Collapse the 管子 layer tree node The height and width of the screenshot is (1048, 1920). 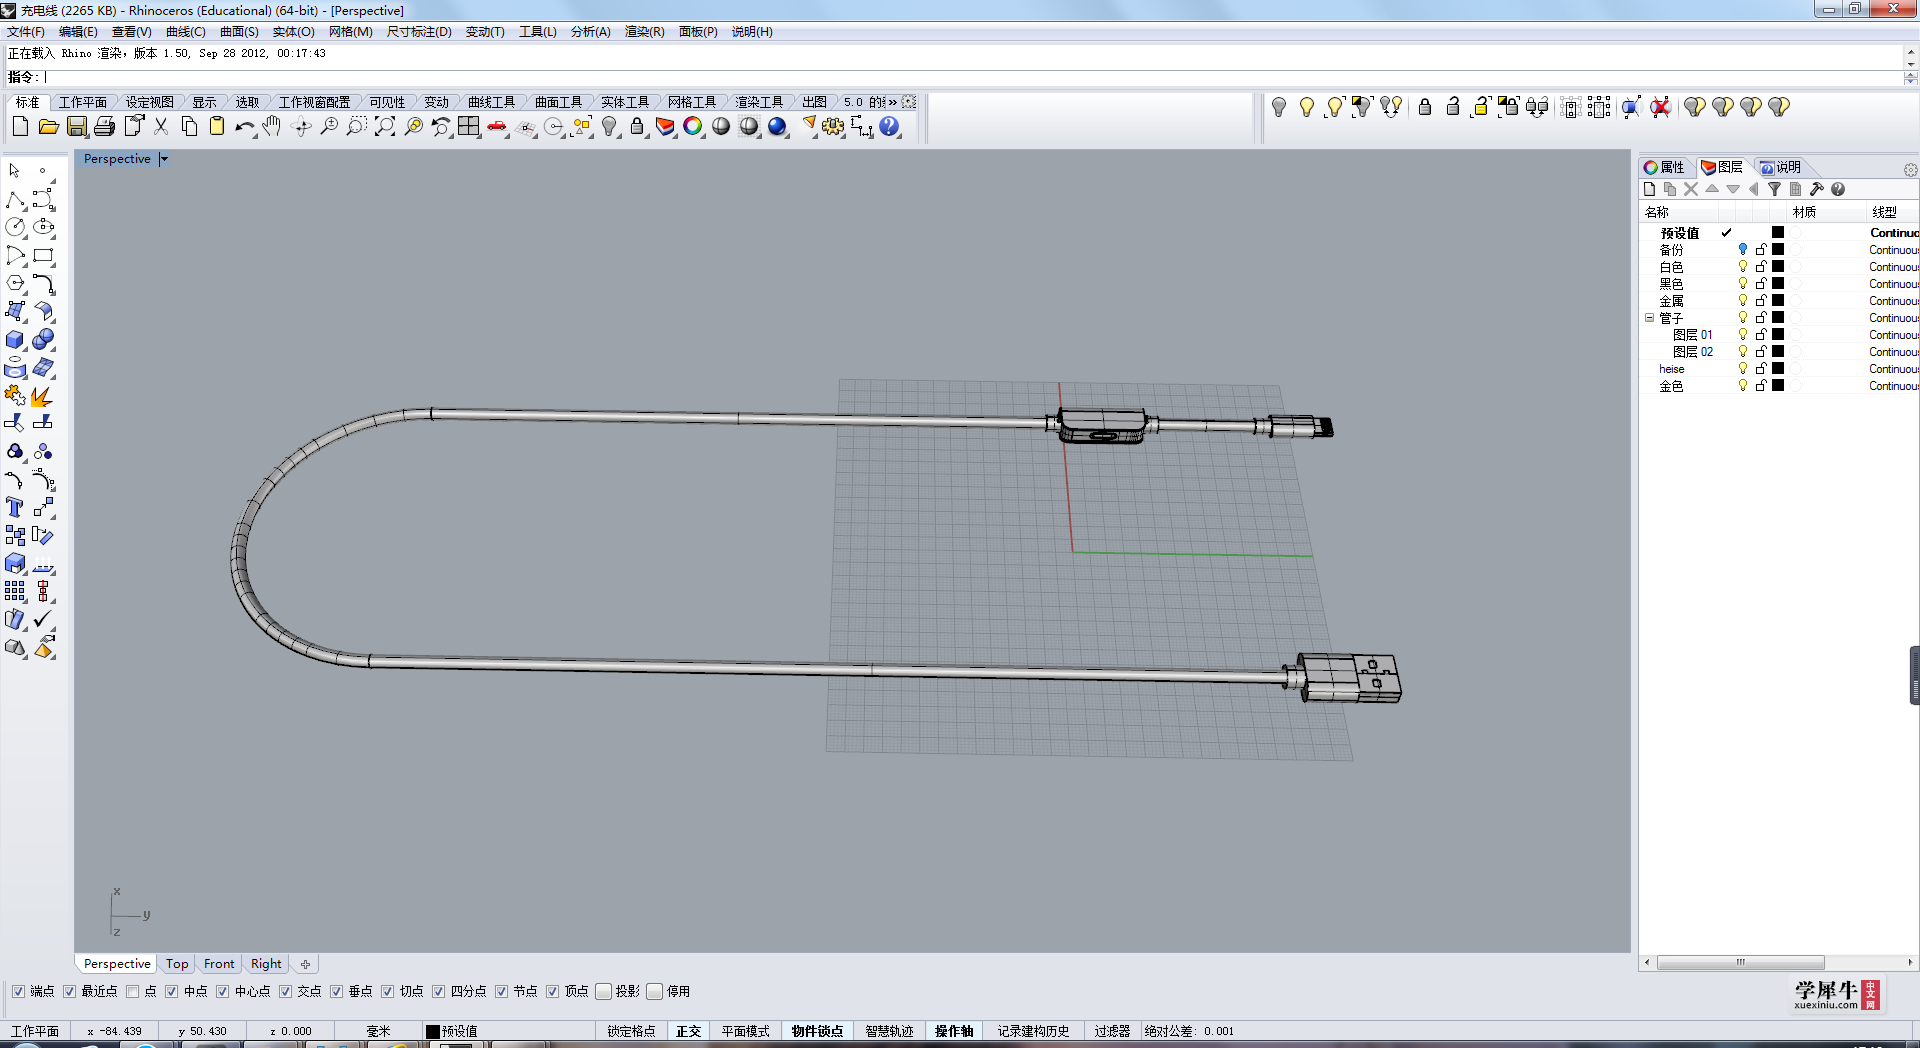(1650, 318)
